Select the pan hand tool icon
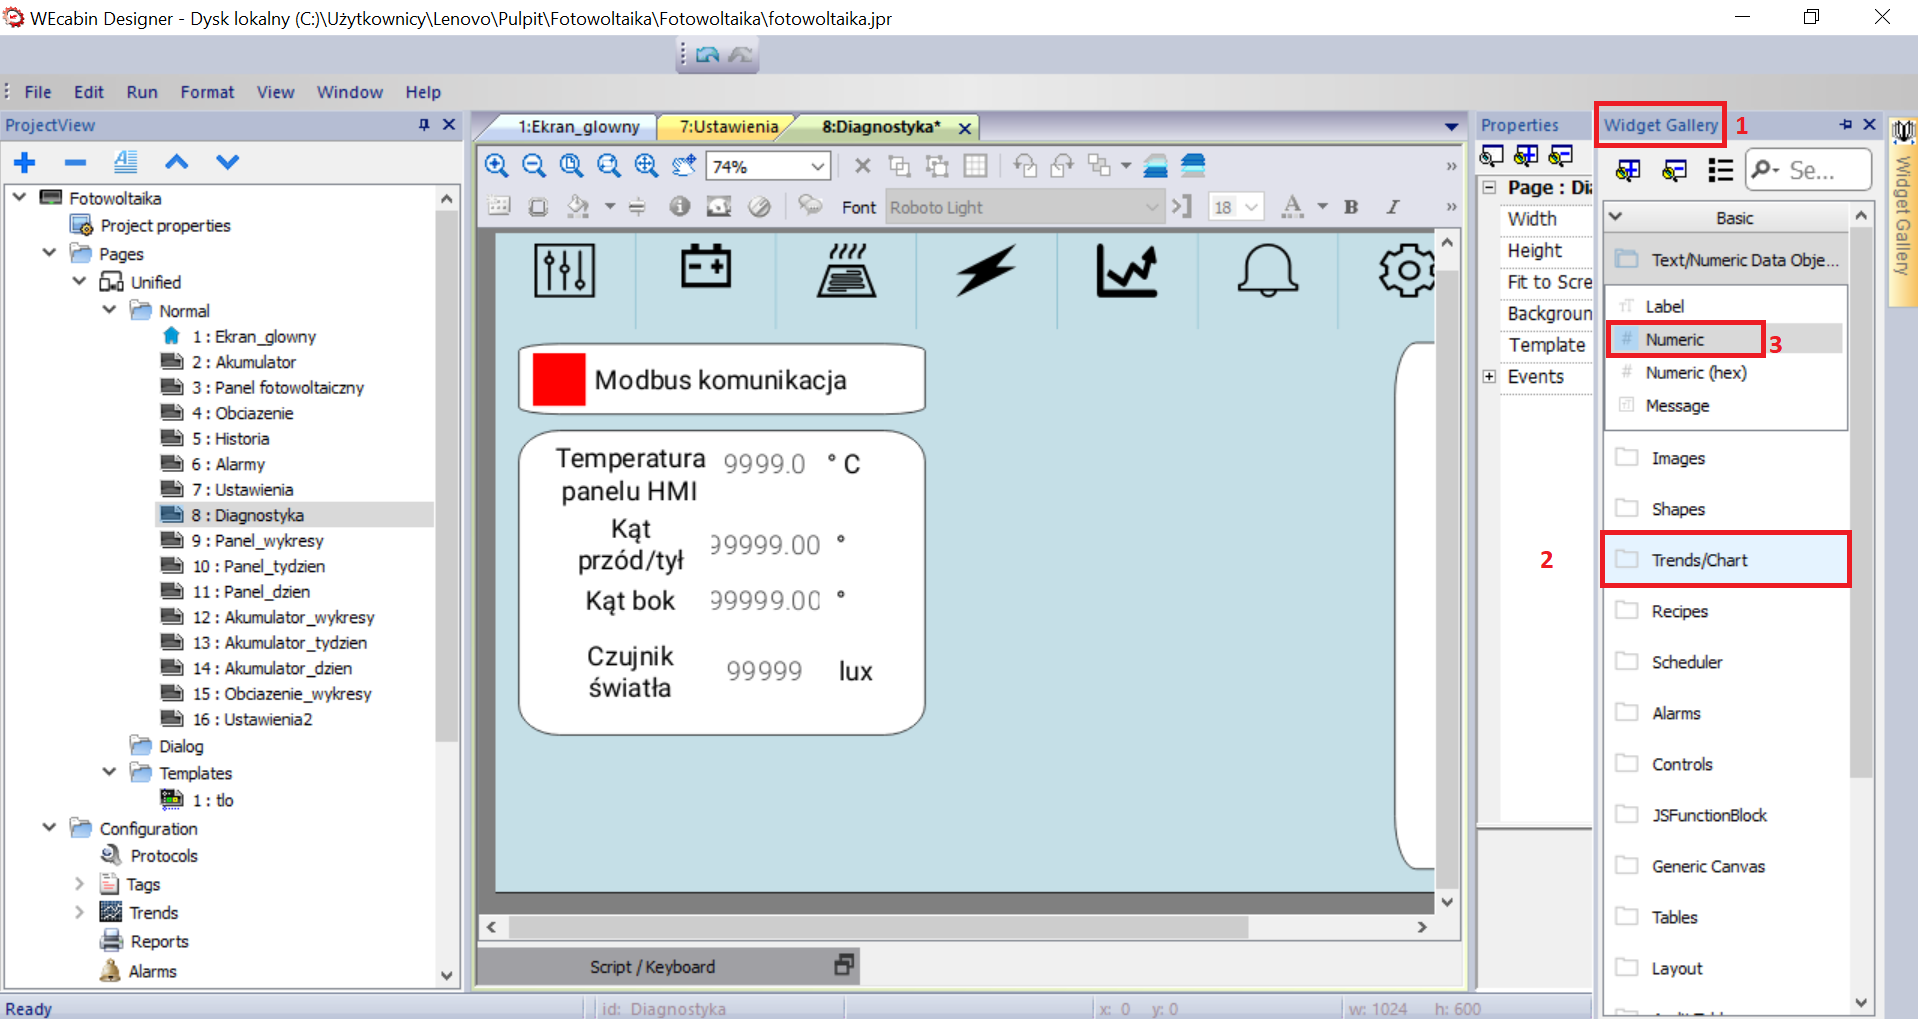This screenshot has height=1019, width=1918. point(684,165)
